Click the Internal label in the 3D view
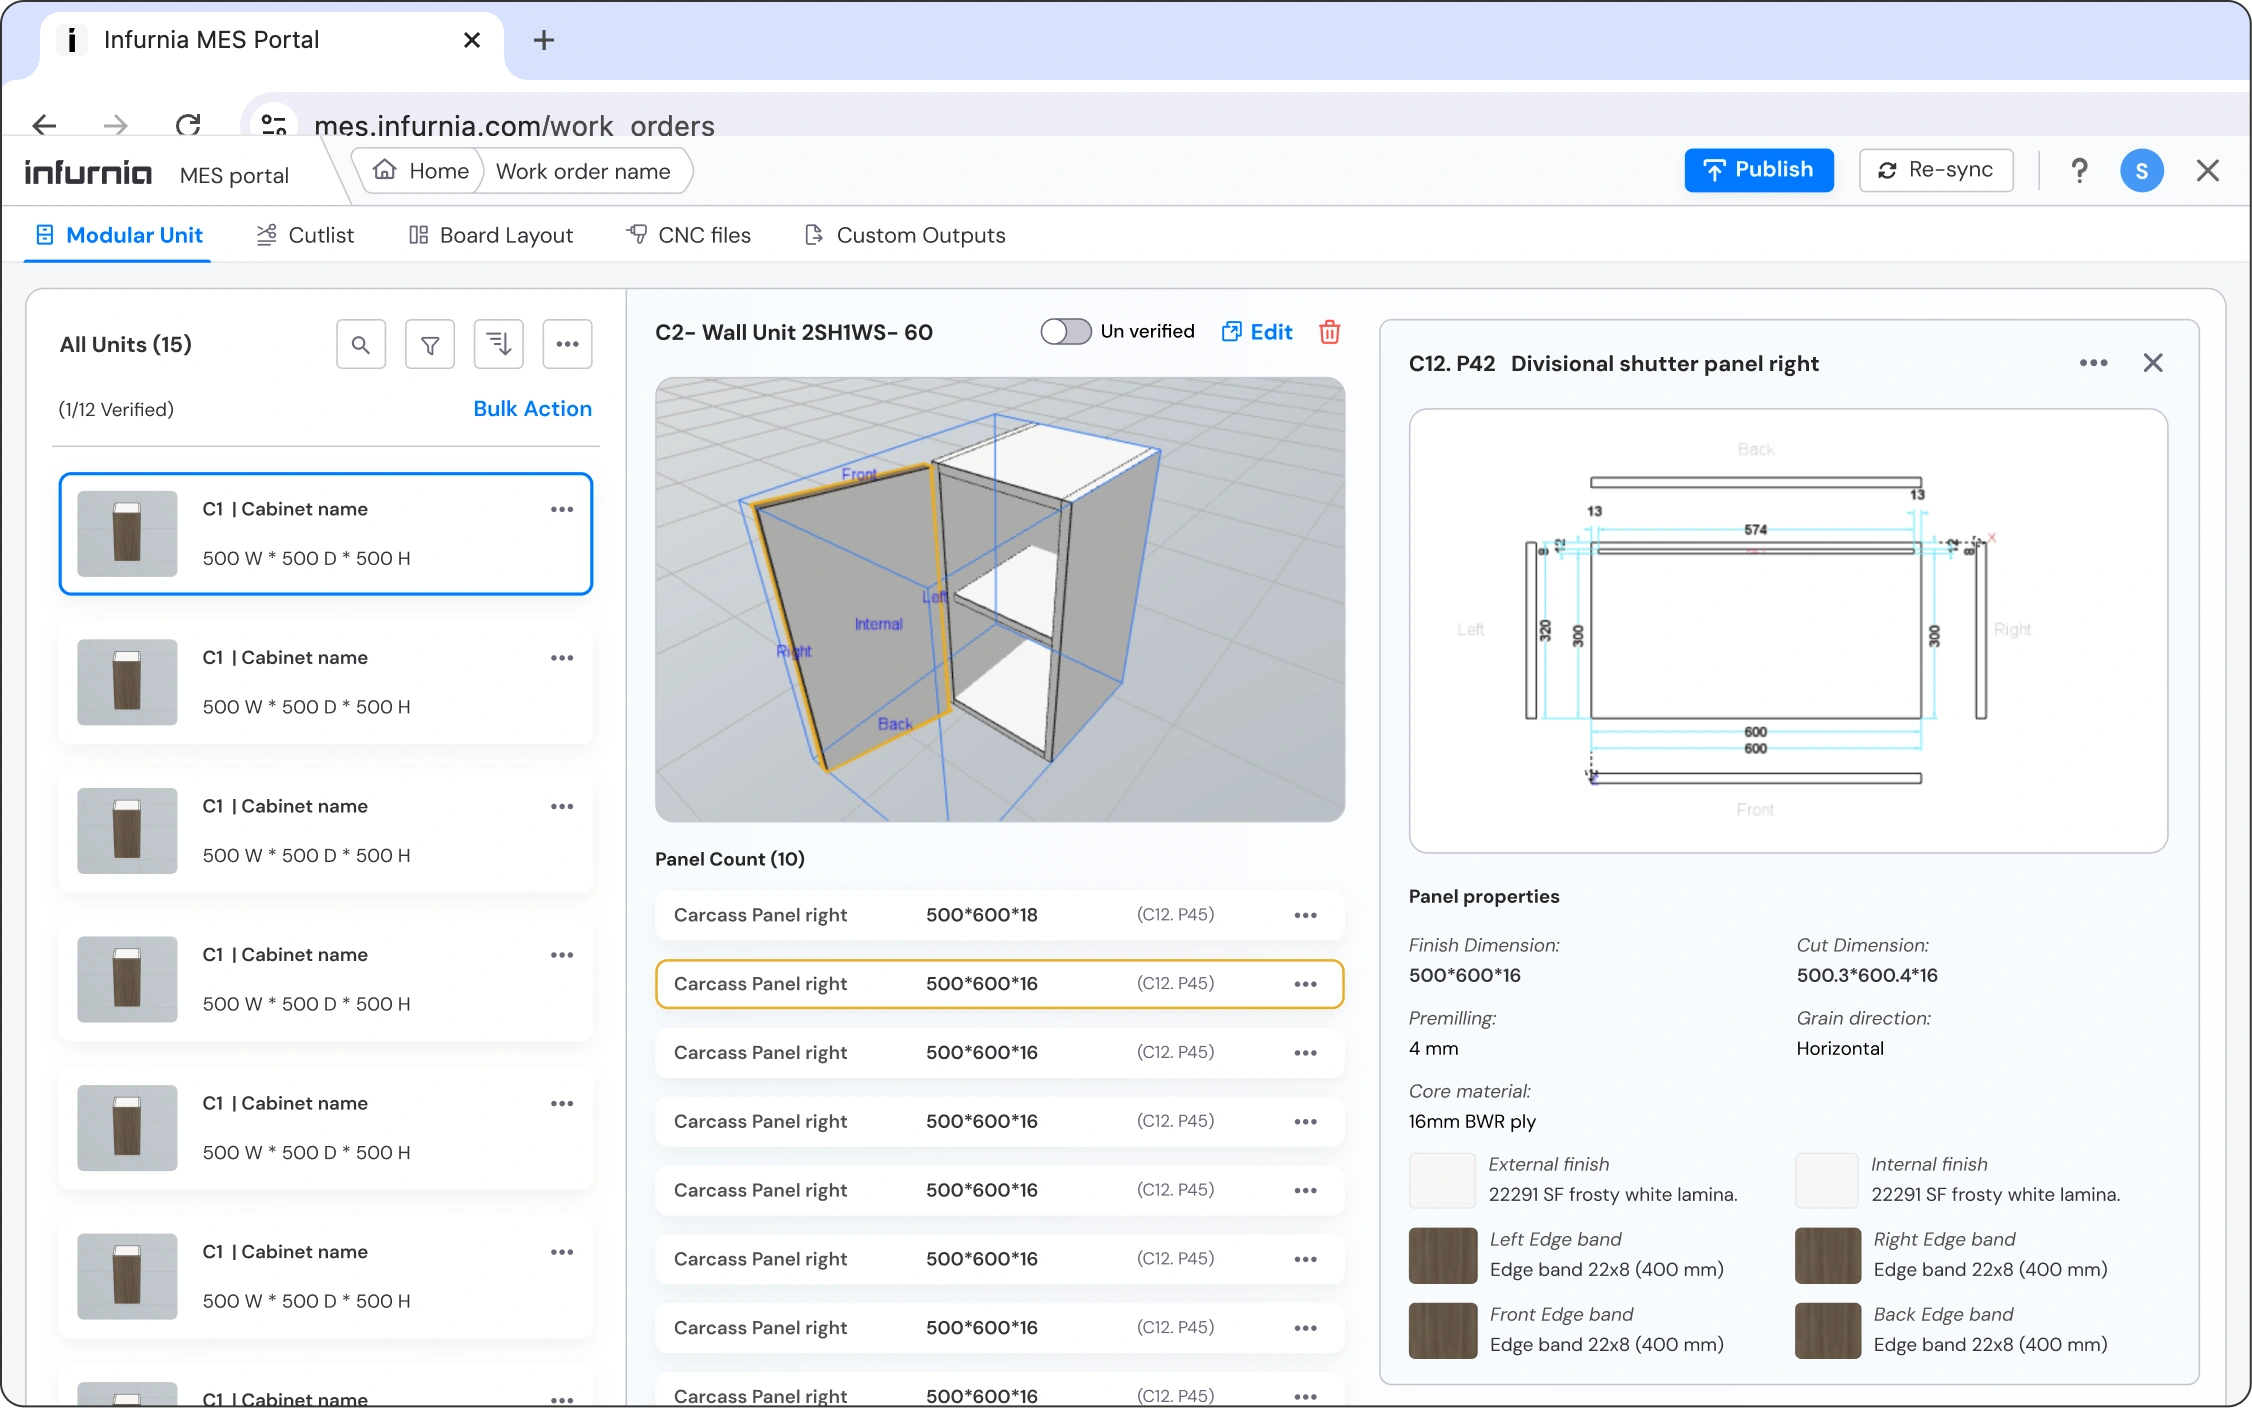The height and width of the screenshot is (1408, 2252). [x=879, y=624]
